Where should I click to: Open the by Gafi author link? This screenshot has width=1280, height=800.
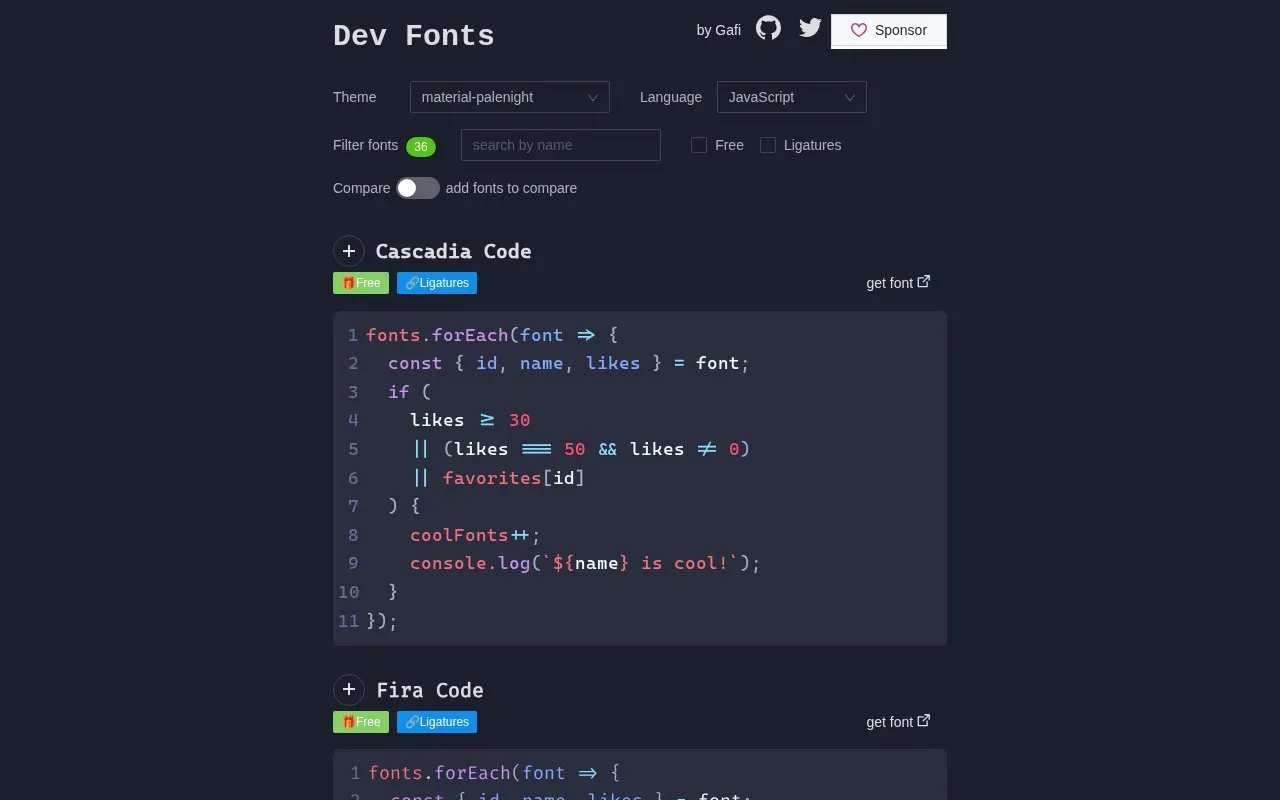[719, 30]
